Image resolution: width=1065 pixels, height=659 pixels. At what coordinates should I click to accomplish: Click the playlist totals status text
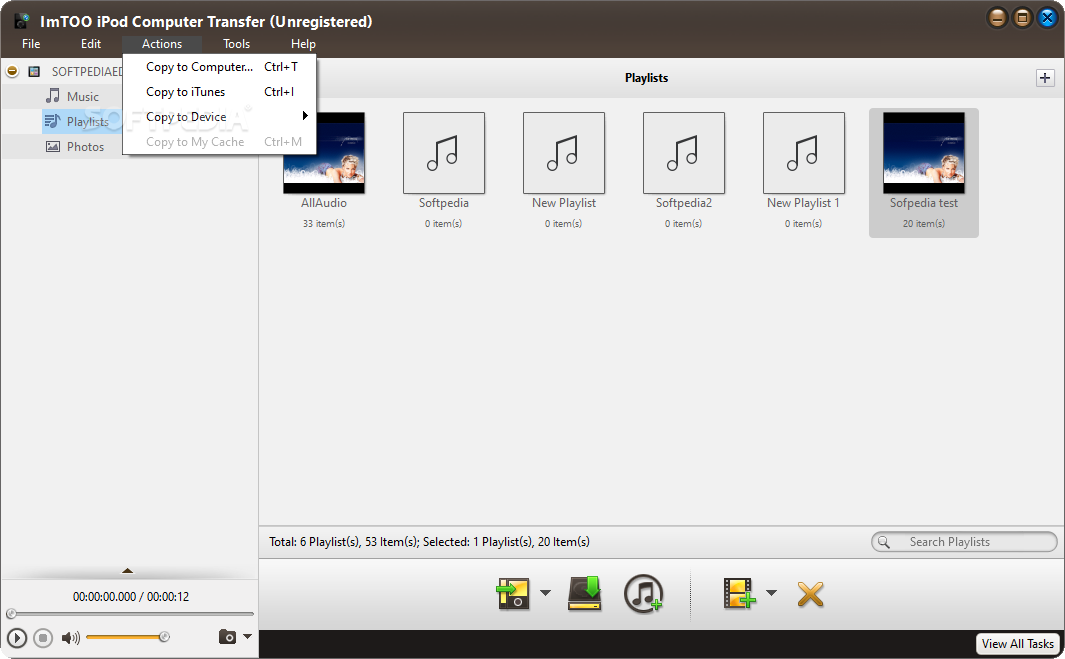pyautogui.click(x=429, y=541)
